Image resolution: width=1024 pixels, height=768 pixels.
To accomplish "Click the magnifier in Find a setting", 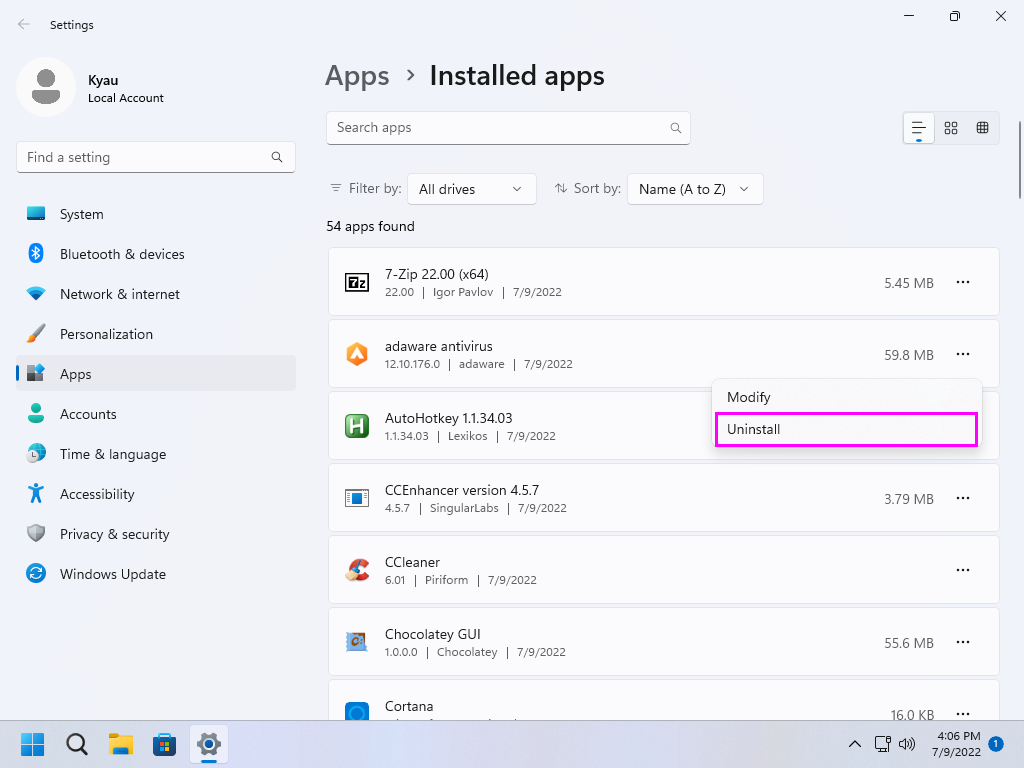I will 277,157.
